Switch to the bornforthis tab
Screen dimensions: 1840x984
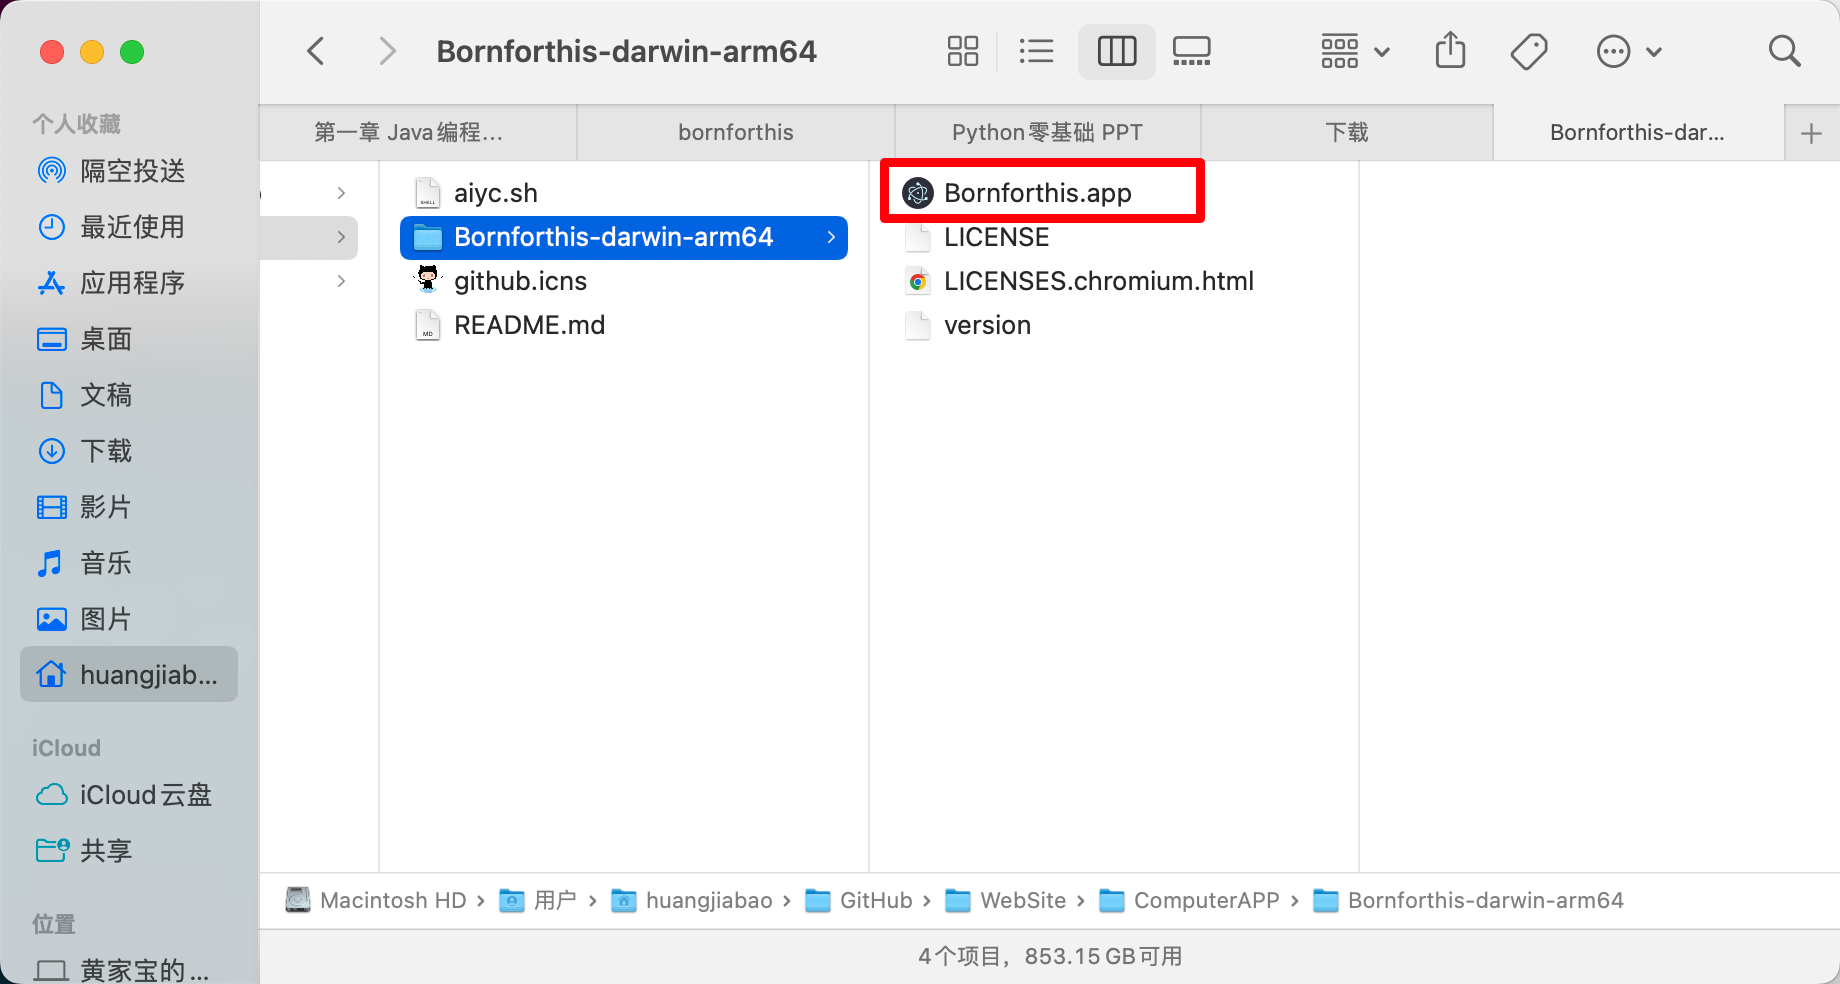click(x=736, y=133)
